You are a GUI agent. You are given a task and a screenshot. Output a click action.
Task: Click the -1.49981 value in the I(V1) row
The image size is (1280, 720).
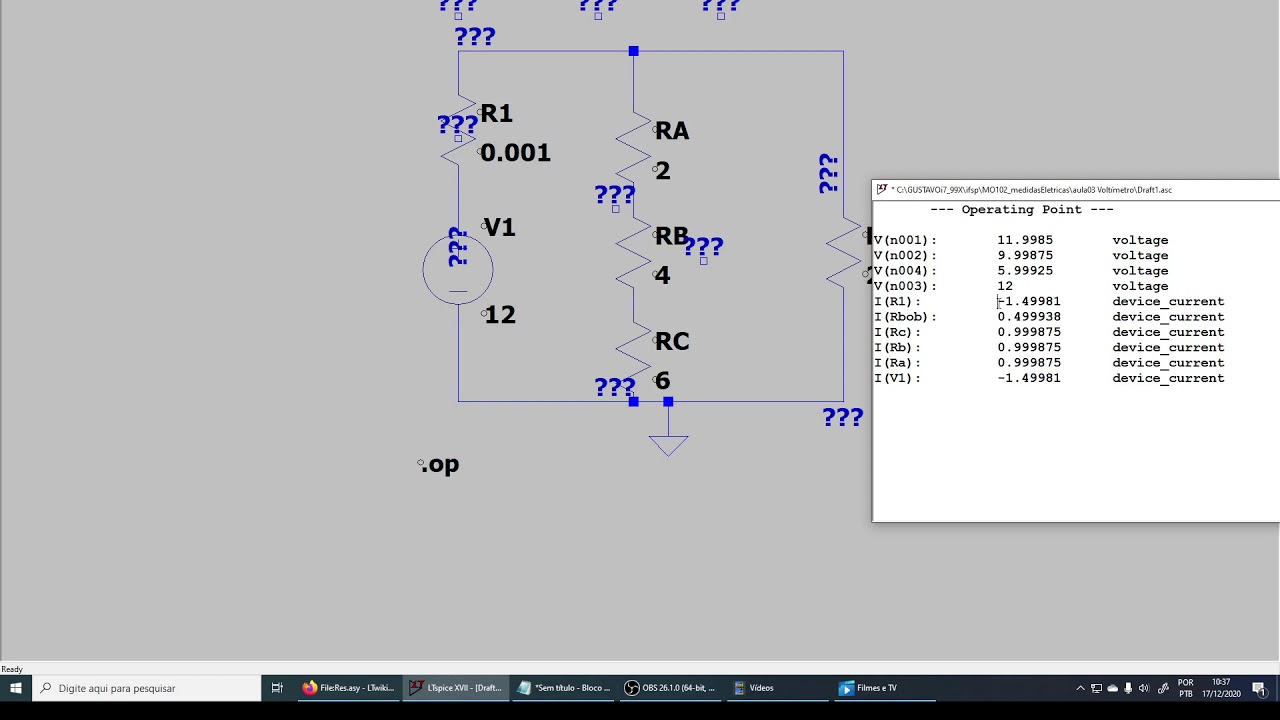pos(1029,379)
